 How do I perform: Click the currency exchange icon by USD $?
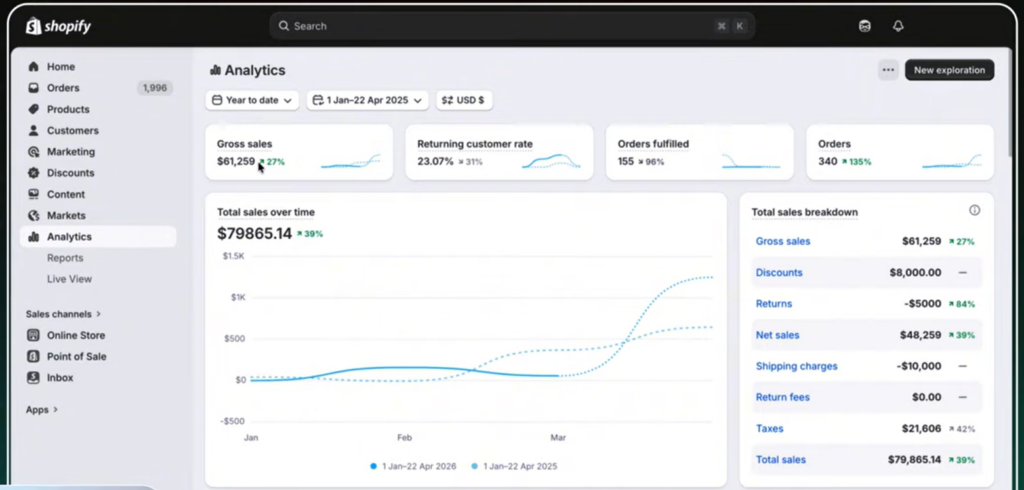pos(447,100)
